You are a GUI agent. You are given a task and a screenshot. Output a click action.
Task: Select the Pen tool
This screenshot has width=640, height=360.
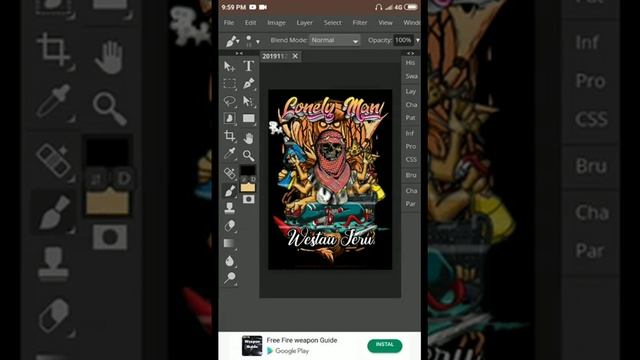(x=249, y=84)
